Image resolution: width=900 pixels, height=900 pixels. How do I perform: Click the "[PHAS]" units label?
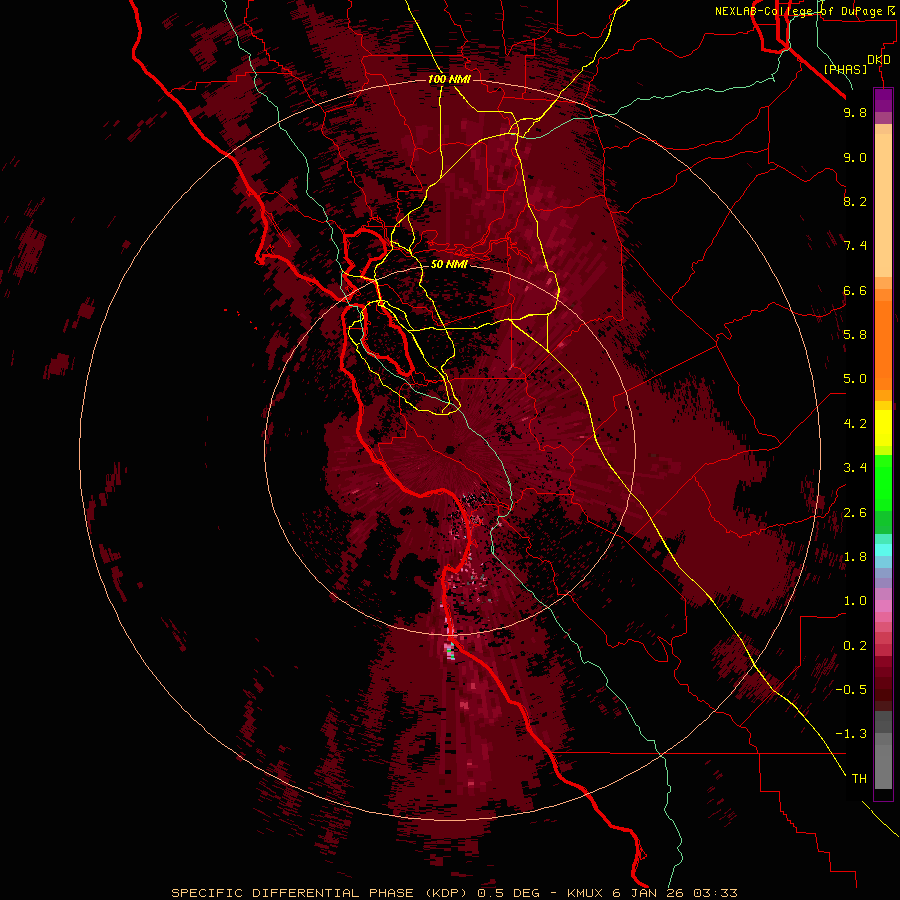point(845,70)
